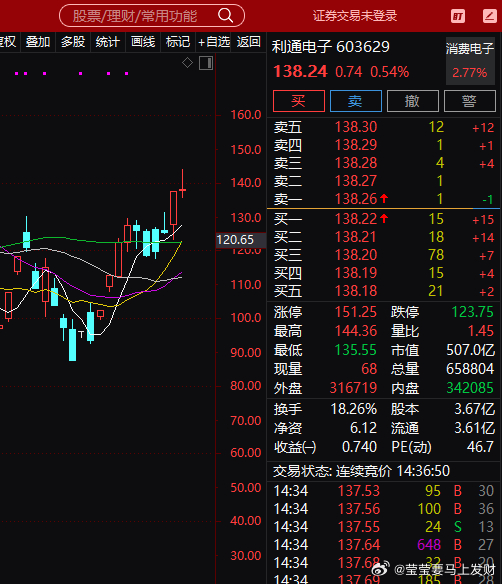502x584 pixels.
Task: Open the pencil edit icon in the top bar
Action: 490,16
